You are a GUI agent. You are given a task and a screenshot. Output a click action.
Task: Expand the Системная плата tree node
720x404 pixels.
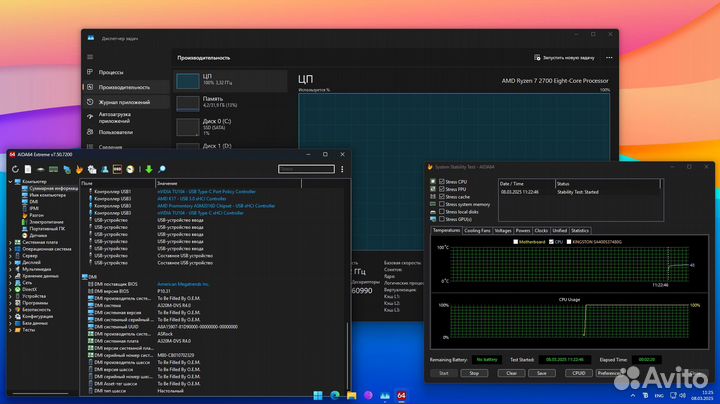(11, 242)
